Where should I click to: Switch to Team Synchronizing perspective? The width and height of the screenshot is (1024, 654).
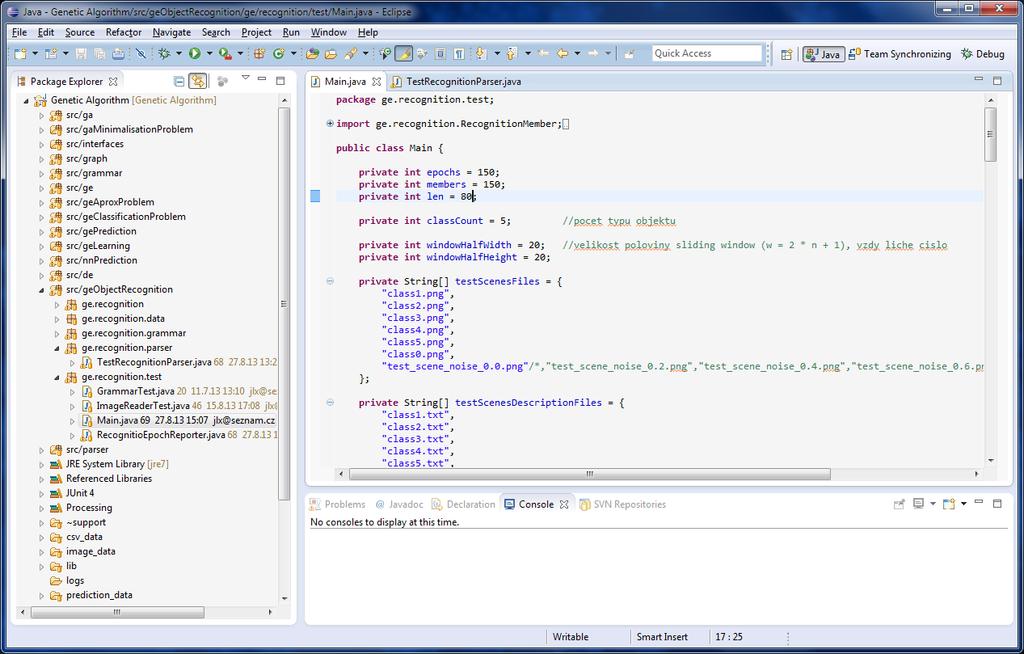pyautogui.click(x=900, y=54)
